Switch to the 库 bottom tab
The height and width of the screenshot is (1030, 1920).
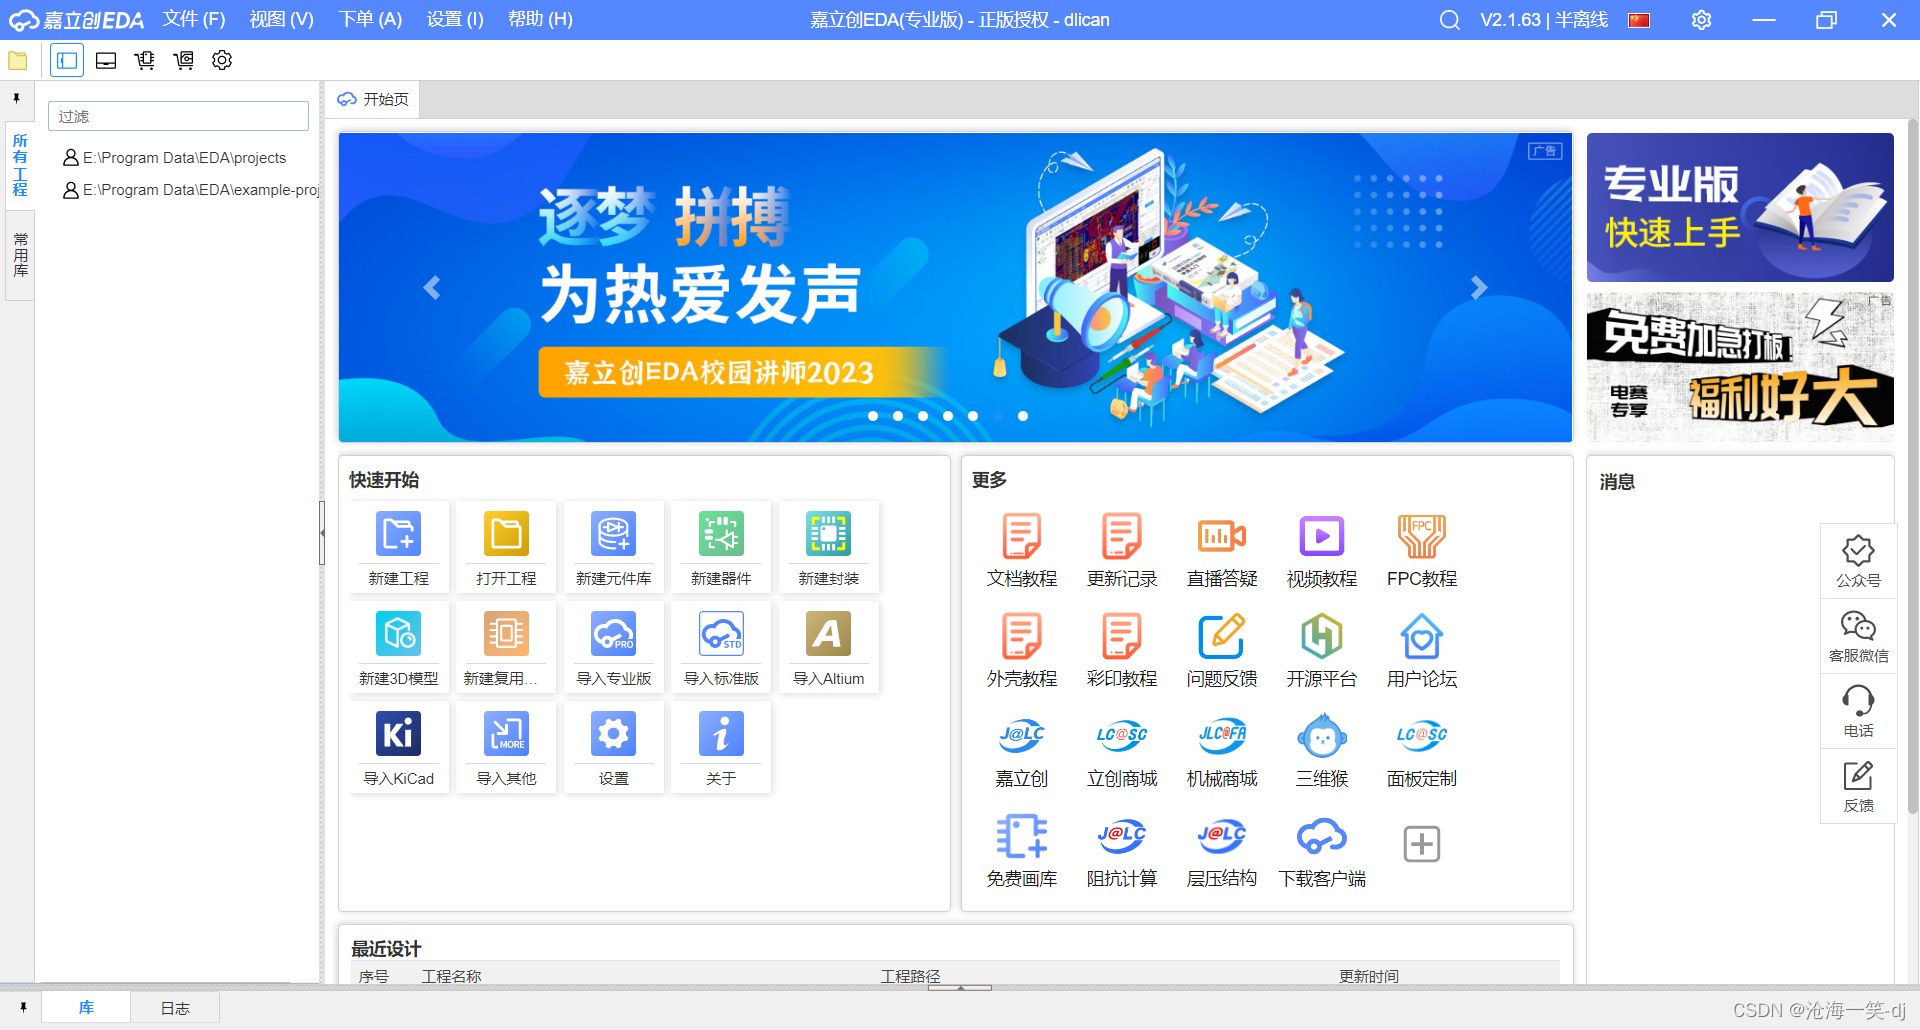tap(86, 1007)
